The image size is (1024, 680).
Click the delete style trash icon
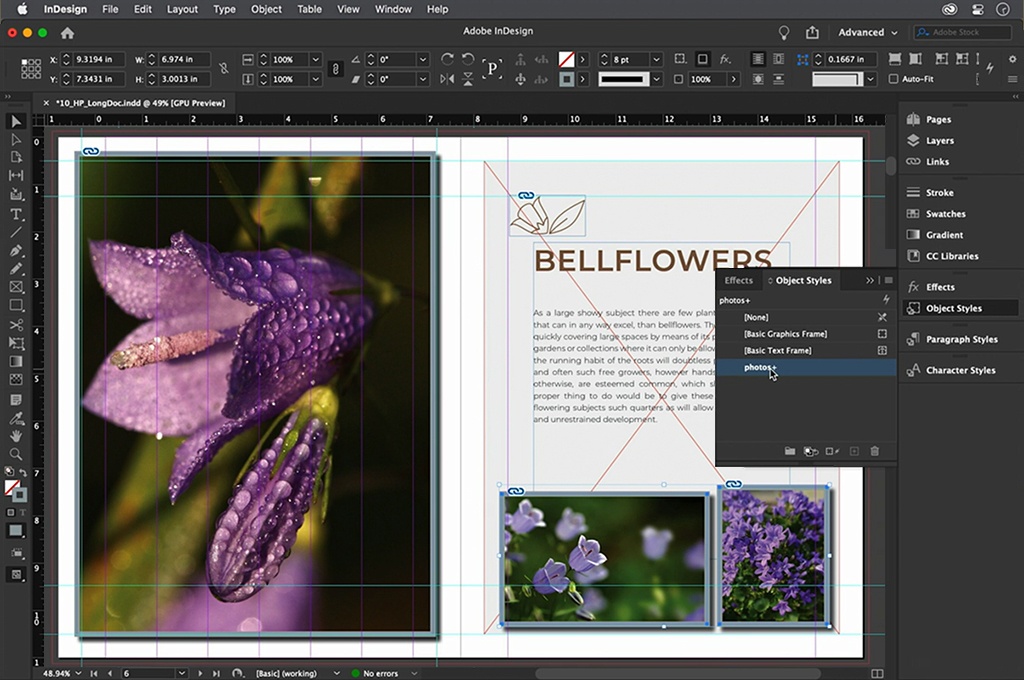[875, 452]
